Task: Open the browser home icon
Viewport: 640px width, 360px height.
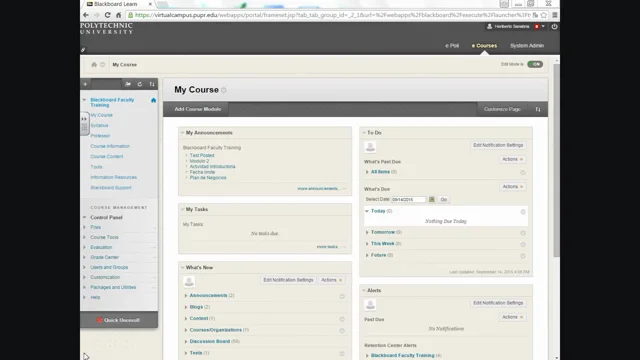Action: coord(118,15)
